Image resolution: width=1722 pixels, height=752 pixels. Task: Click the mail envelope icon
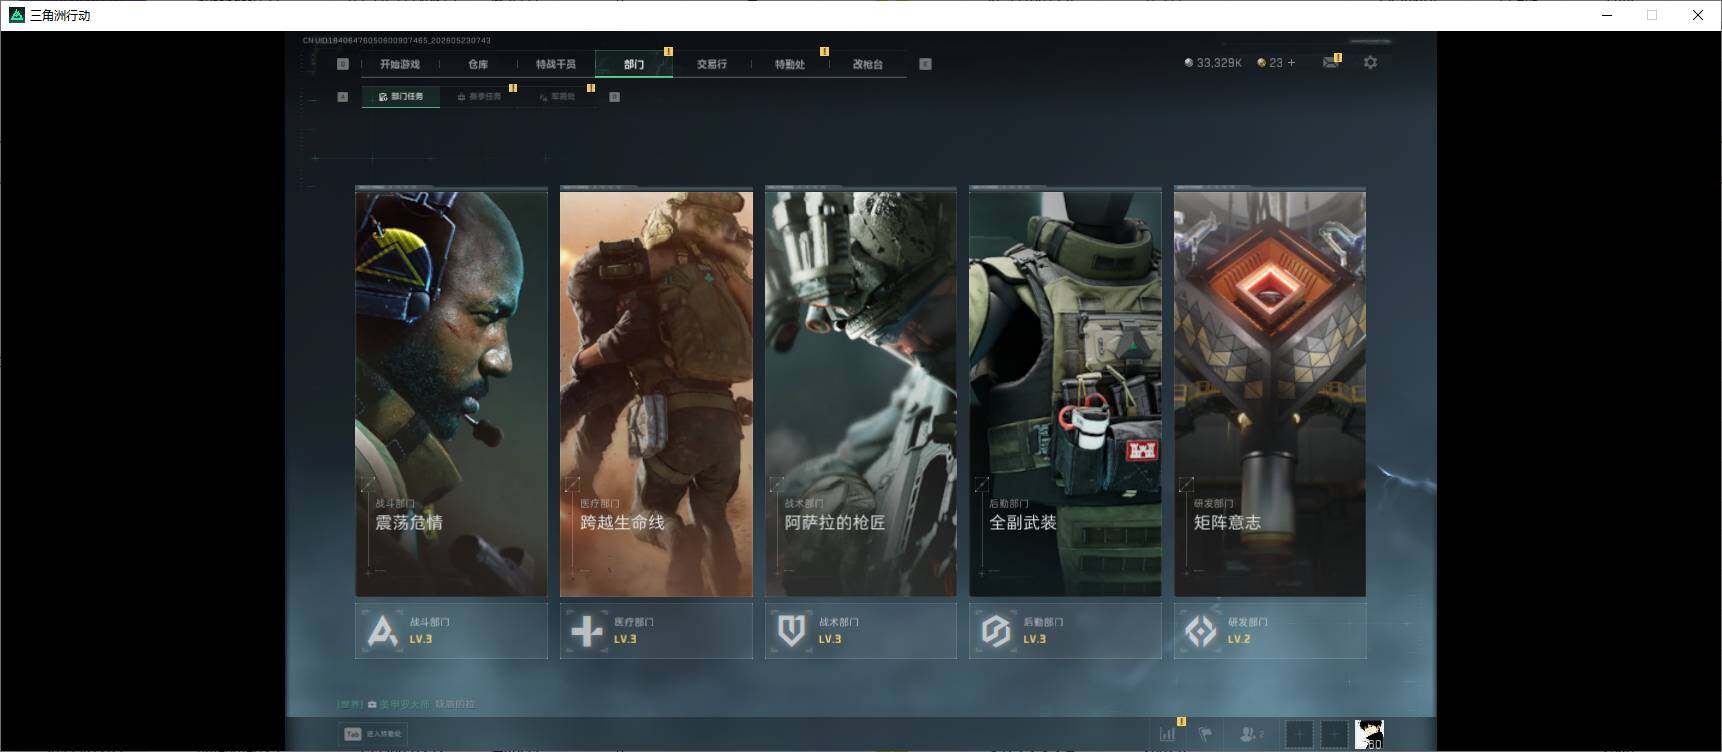coord(1330,62)
